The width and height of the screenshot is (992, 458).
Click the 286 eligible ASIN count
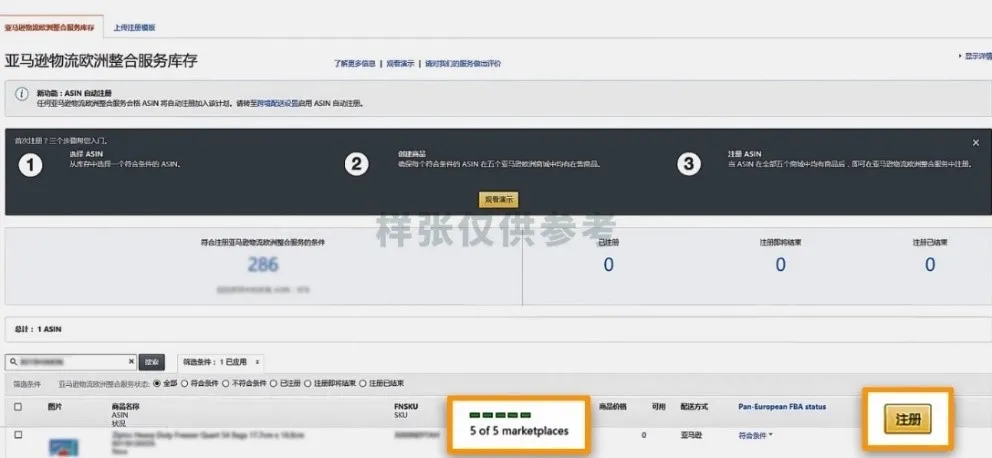pos(263,264)
